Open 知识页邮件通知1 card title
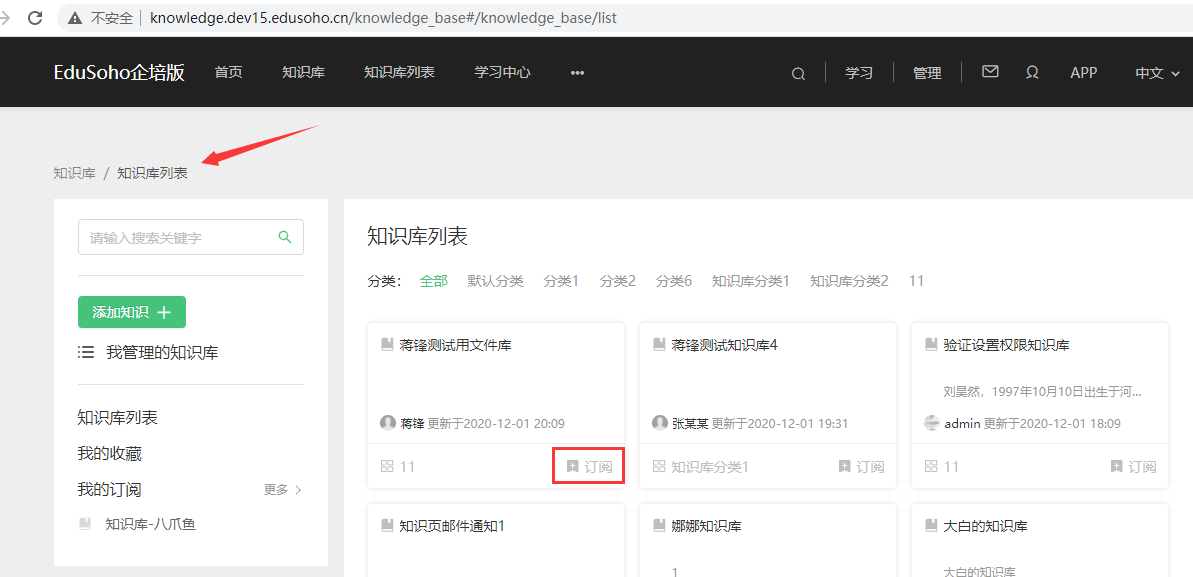This screenshot has width=1193, height=577. point(452,526)
